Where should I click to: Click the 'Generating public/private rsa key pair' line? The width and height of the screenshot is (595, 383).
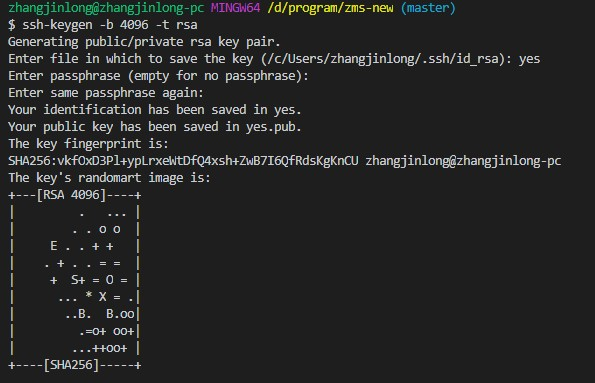(x=144, y=42)
